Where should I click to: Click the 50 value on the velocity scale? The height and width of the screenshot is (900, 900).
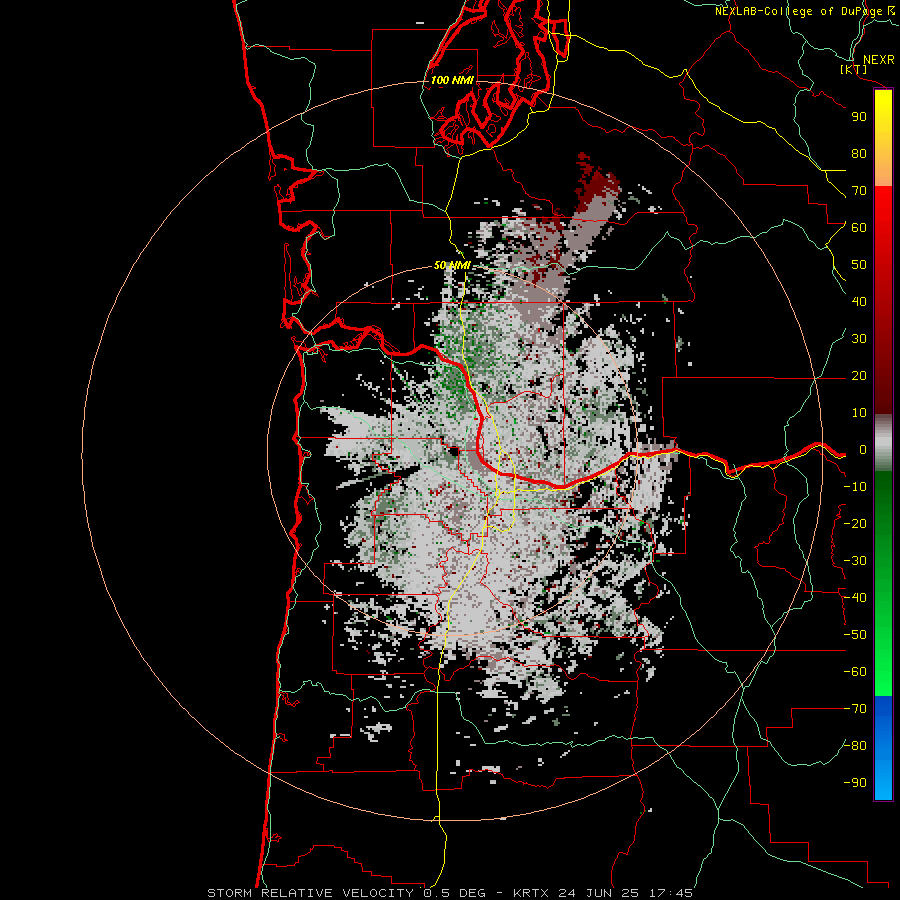pyautogui.click(x=859, y=265)
